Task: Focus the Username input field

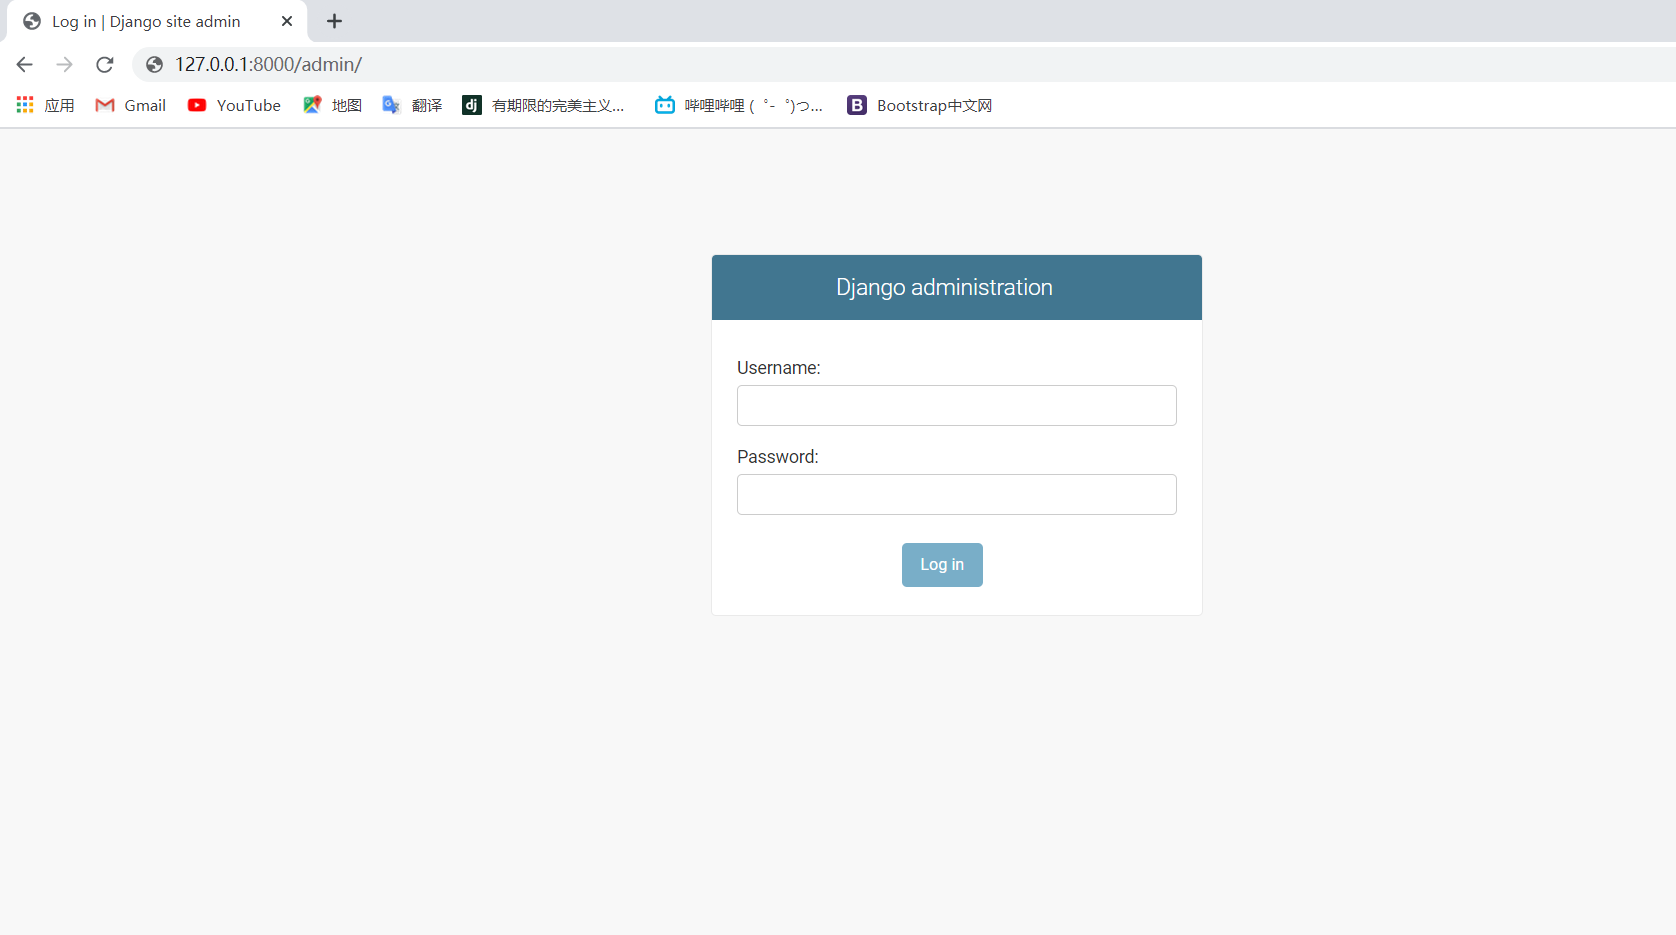Action: click(957, 405)
